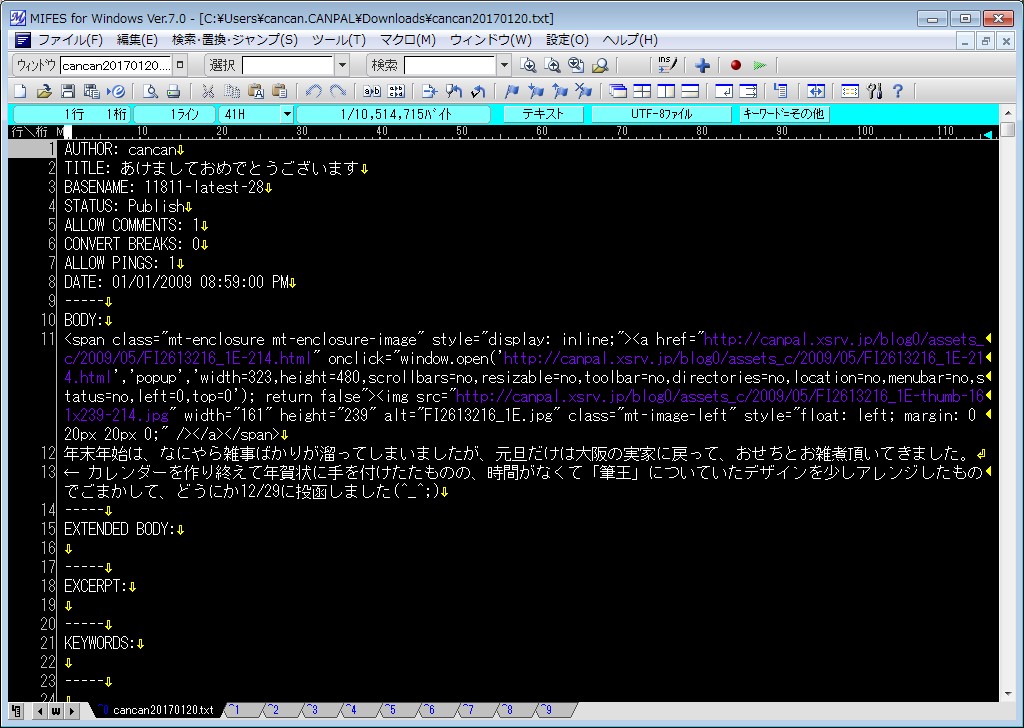Open the 設定(O) menu

pyautogui.click(x=567, y=40)
